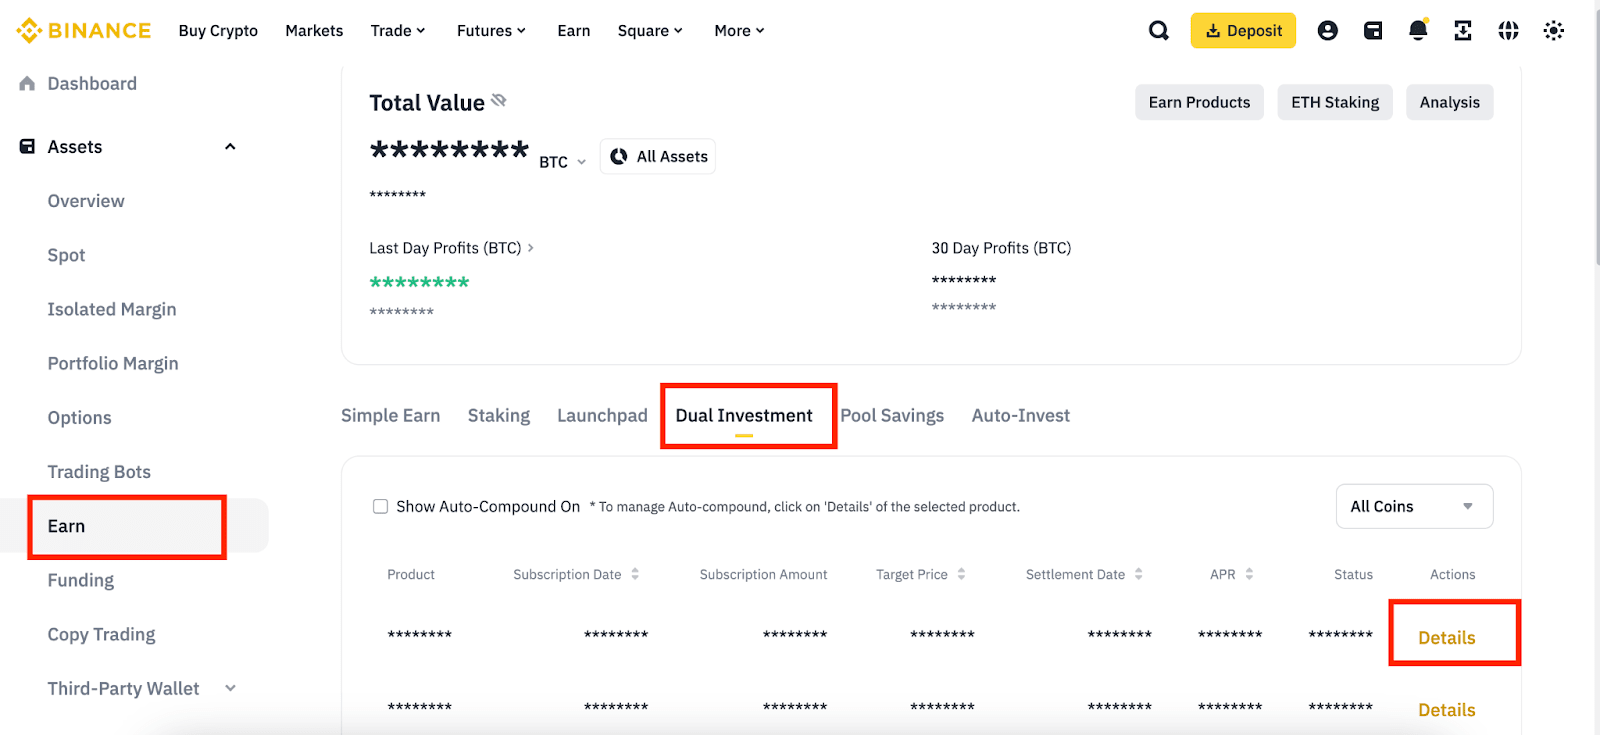Toggle the light/dark theme sun icon
Screen dimensions: 1600x735
pyautogui.click(x=1553, y=31)
